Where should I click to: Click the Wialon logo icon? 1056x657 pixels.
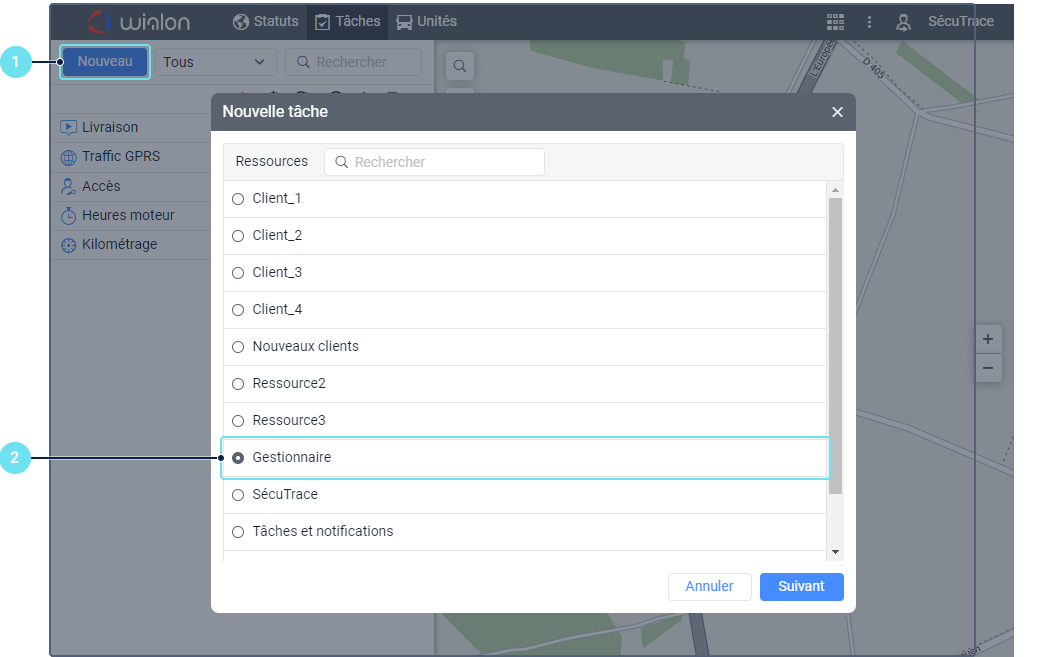coord(99,21)
